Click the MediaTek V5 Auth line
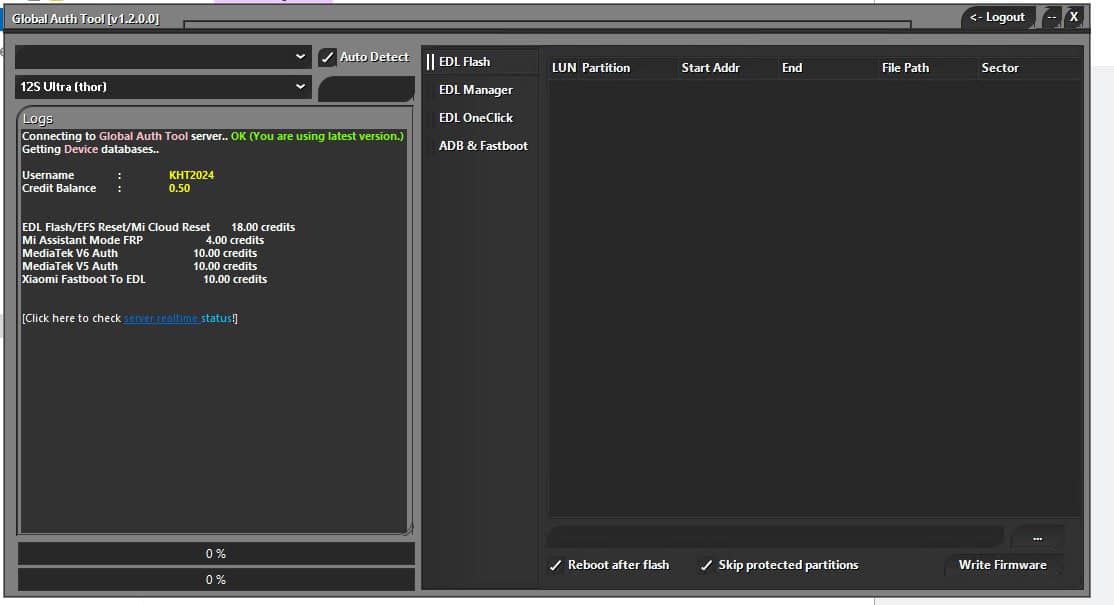 (139, 266)
